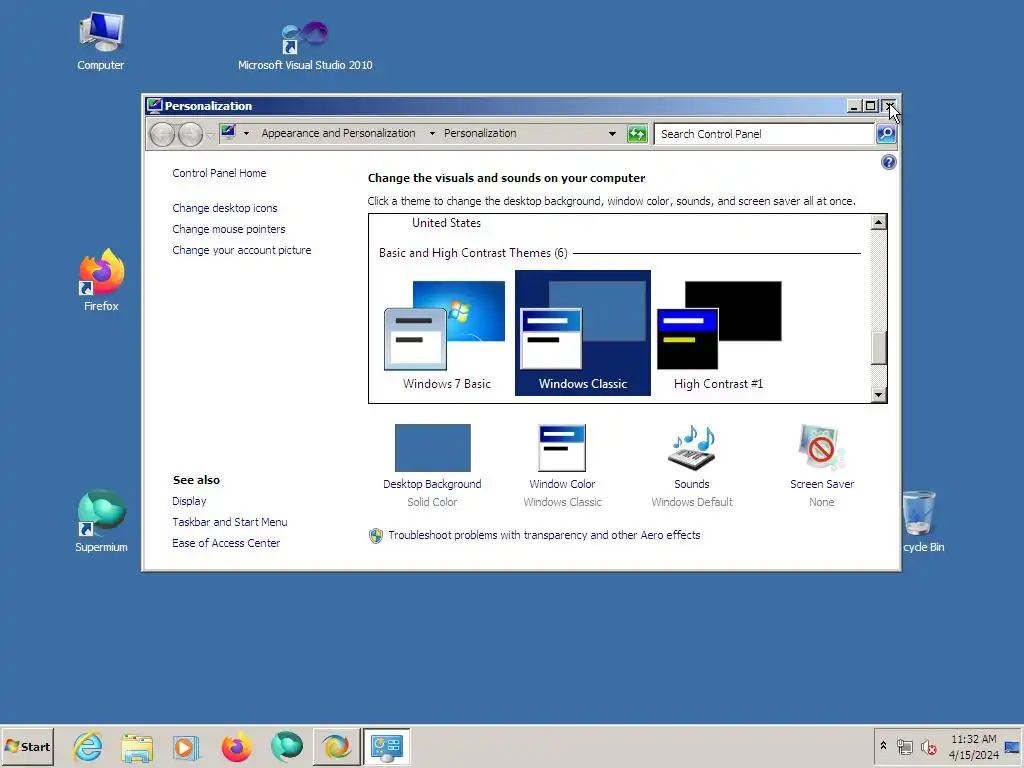Click the green Refresh button
The width and height of the screenshot is (1024, 768).
[x=637, y=134]
